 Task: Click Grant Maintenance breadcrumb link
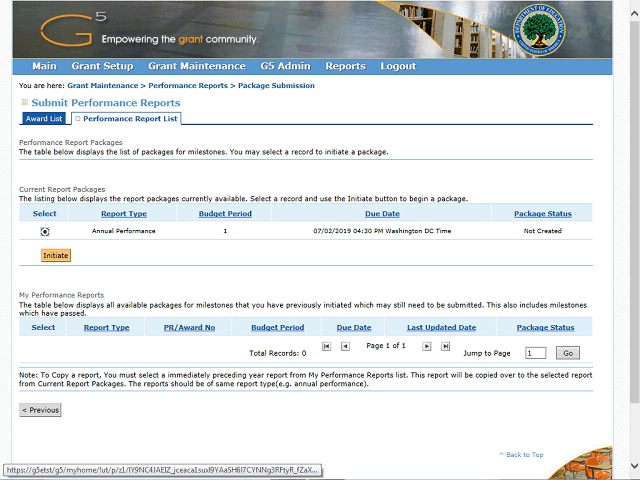click(102, 85)
